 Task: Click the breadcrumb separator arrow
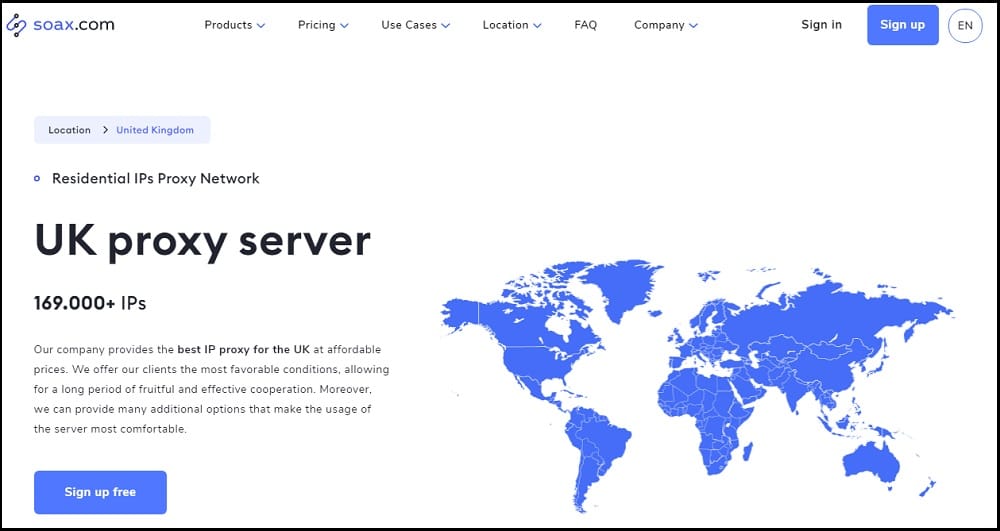click(105, 130)
